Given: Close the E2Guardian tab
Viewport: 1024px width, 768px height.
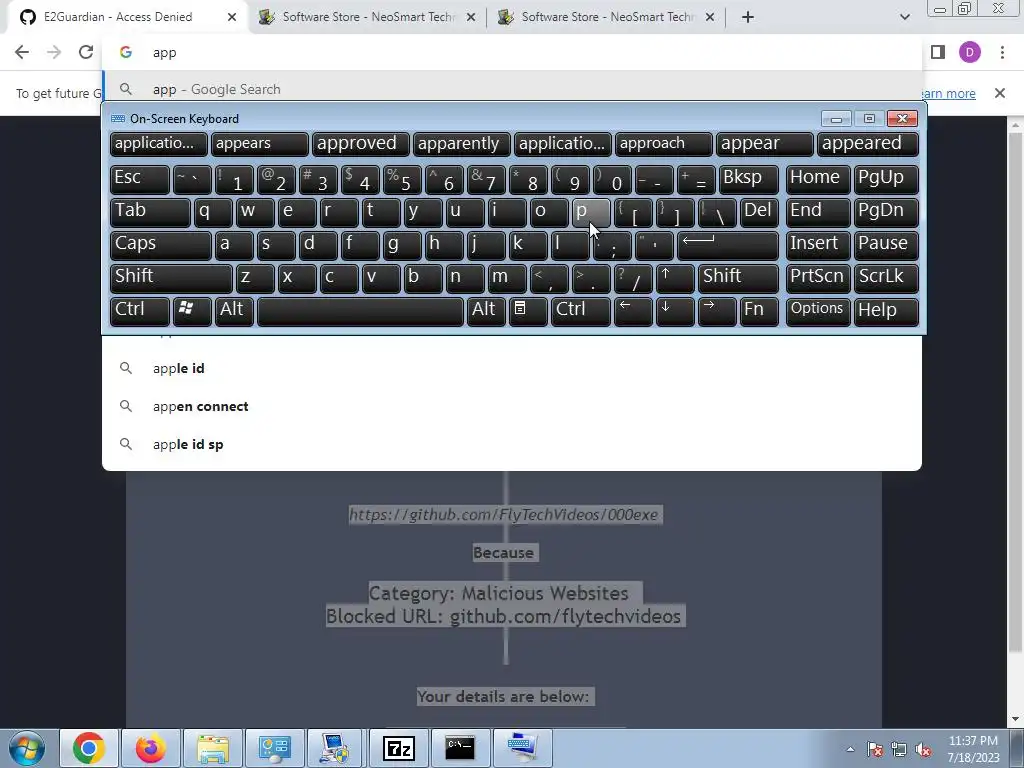Looking at the screenshot, I should pos(232,17).
